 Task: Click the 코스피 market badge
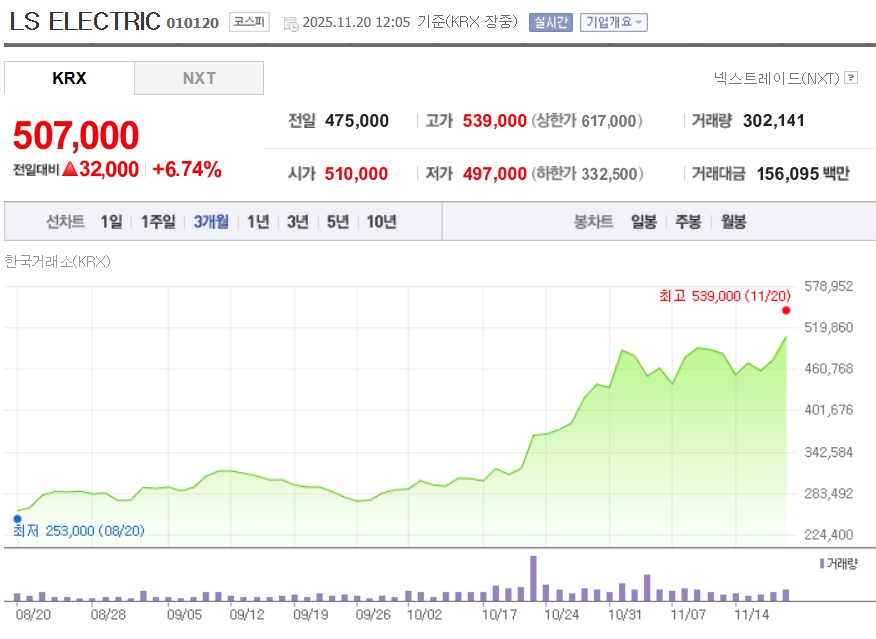[248, 22]
